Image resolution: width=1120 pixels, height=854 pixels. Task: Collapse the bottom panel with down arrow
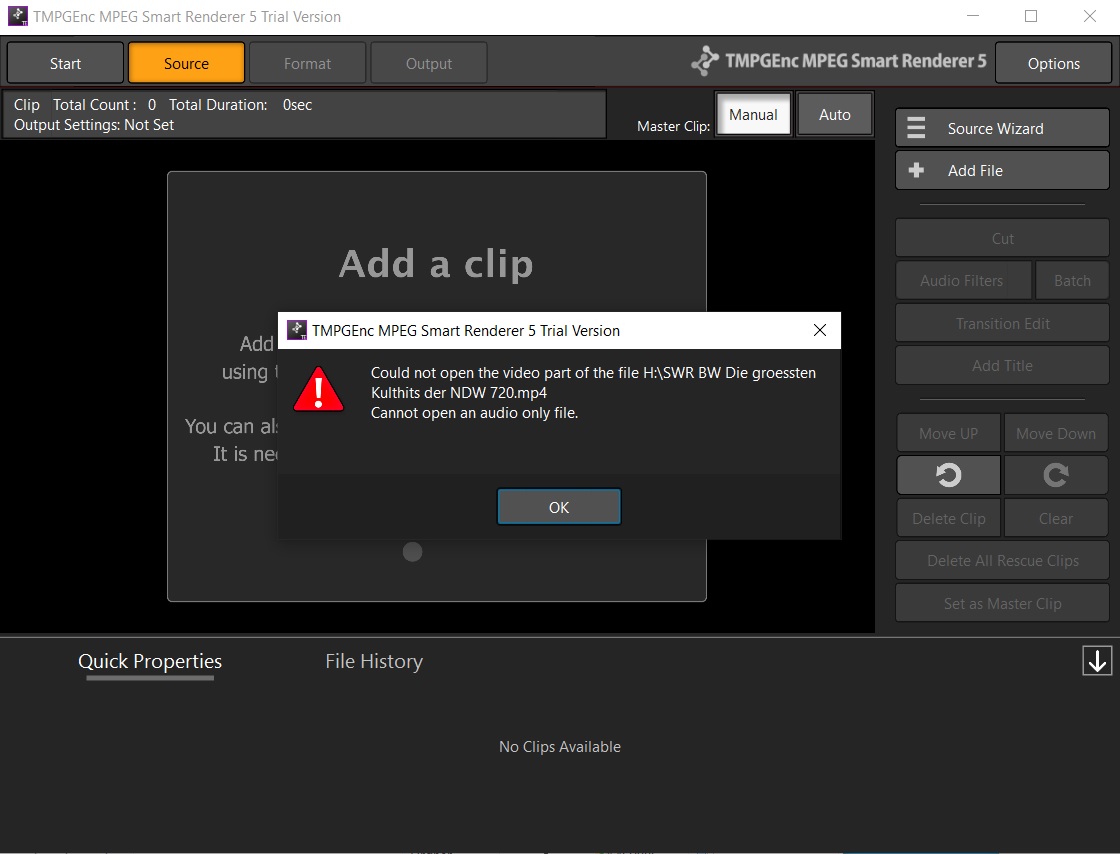point(1097,660)
